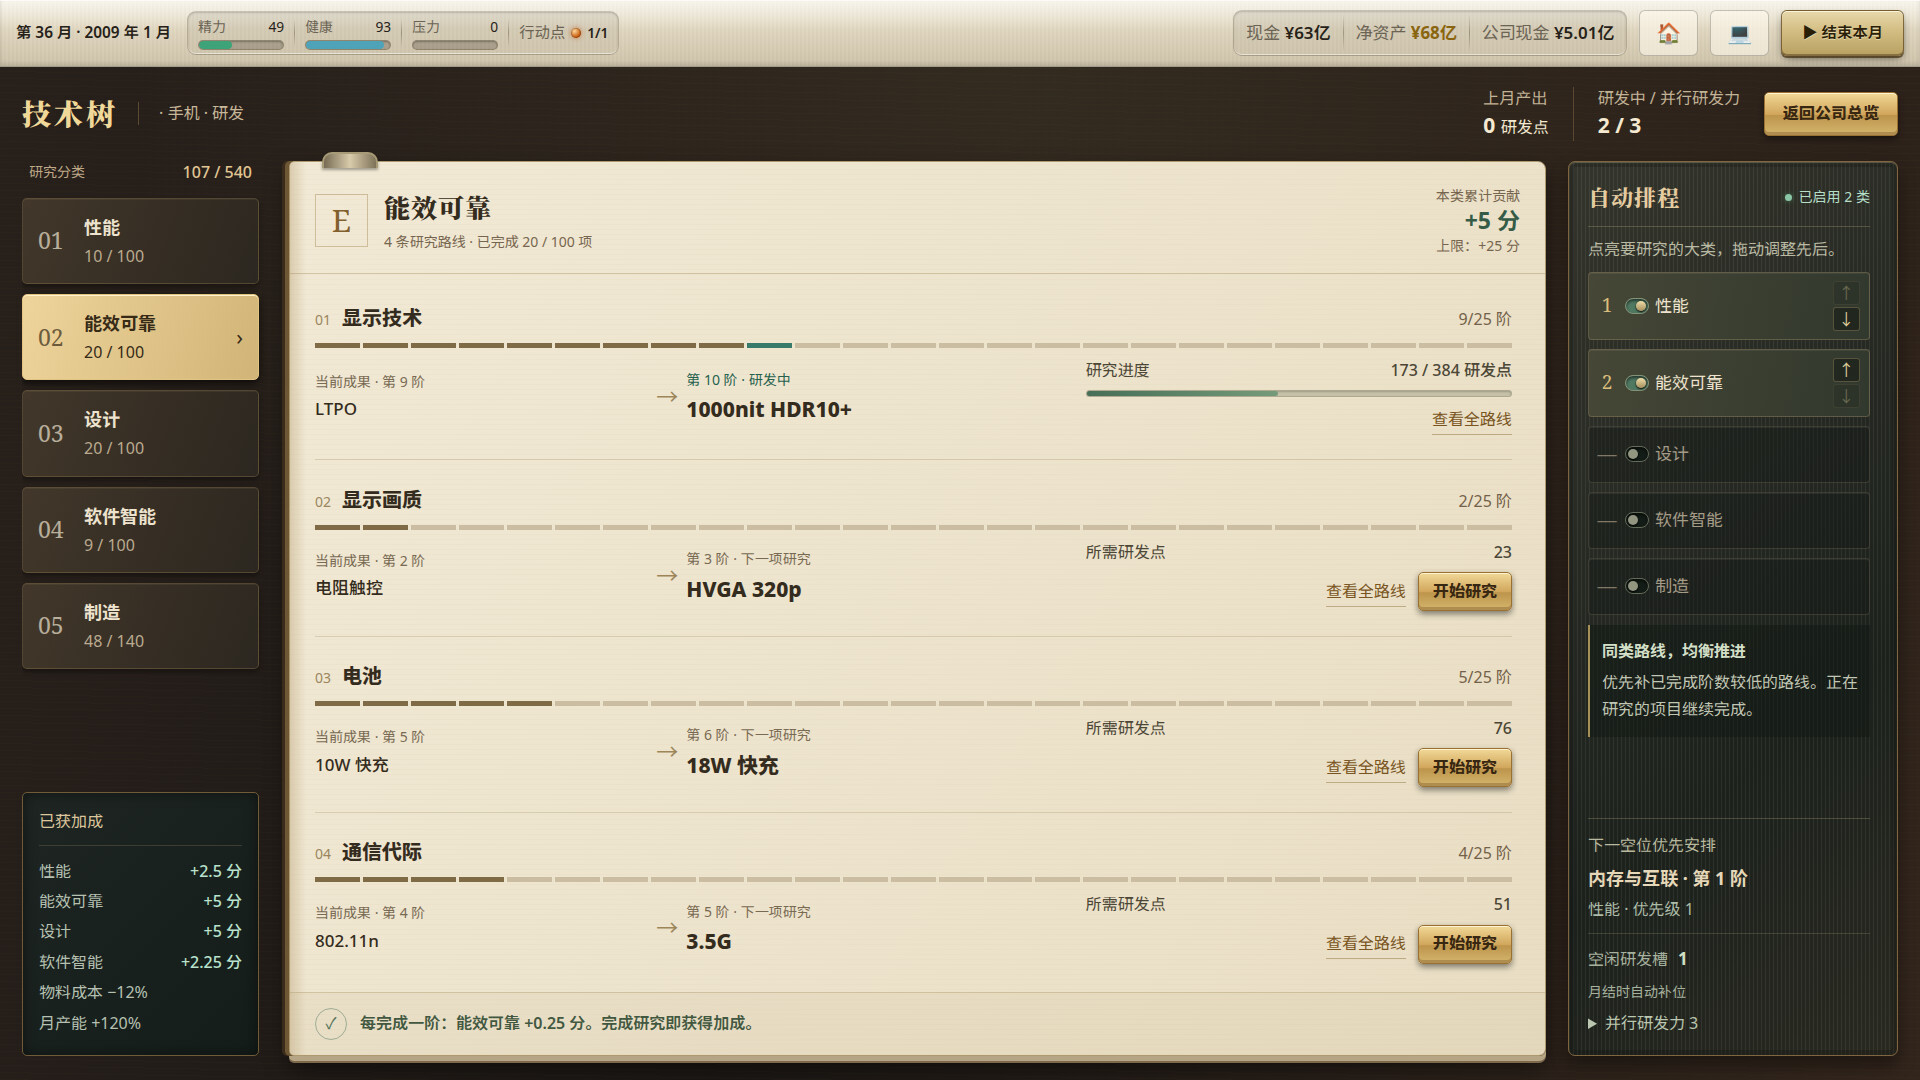The height and width of the screenshot is (1080, 1920).
Task: Start research on 18W 快充
Action: coord(1465,767)
